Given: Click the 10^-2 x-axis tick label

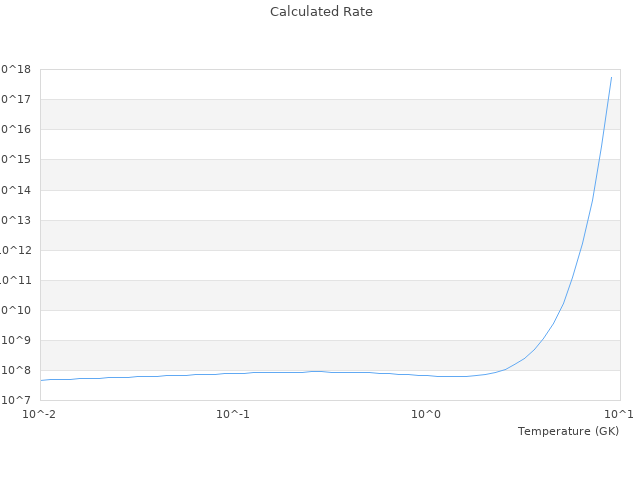Looking at the screenshot, I should coord(40,414).
